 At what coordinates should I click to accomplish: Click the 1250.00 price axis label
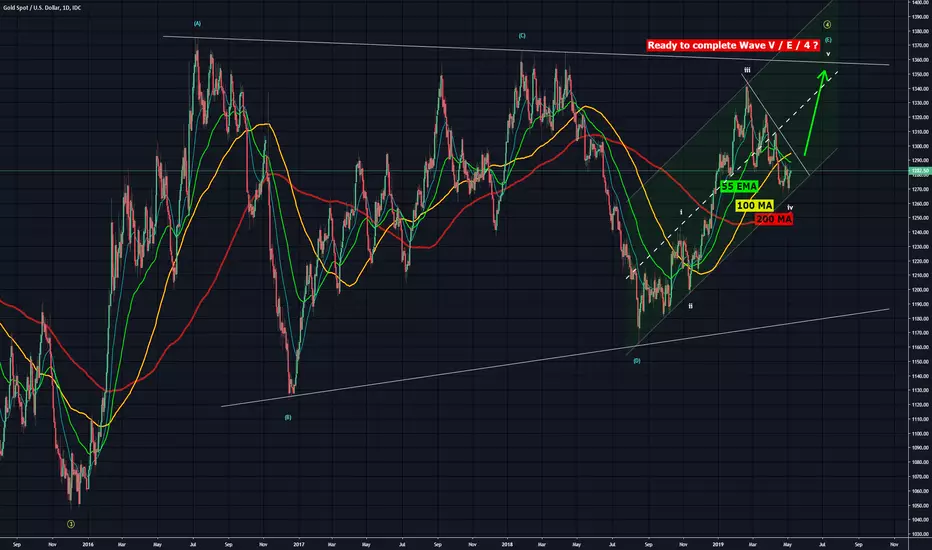click(921, 218)
